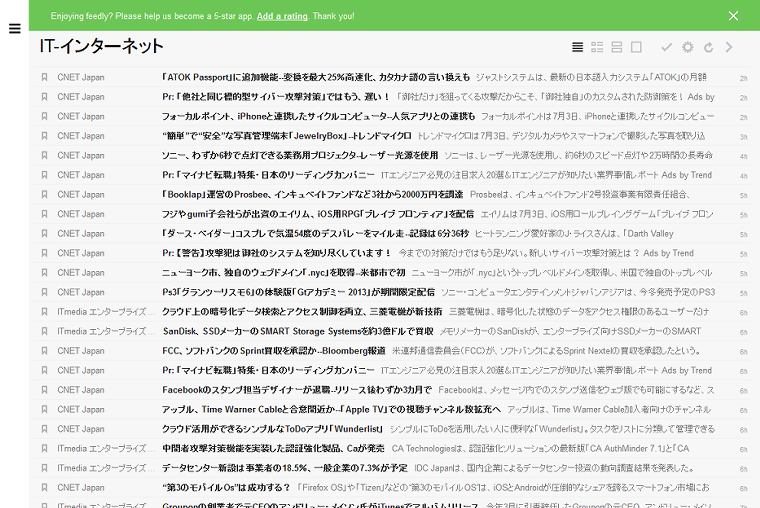Bookmark the フォーカルポイント iPhone article
Image resolution: width=760 pixels, height=508 pixels.
tap(44, 116)
